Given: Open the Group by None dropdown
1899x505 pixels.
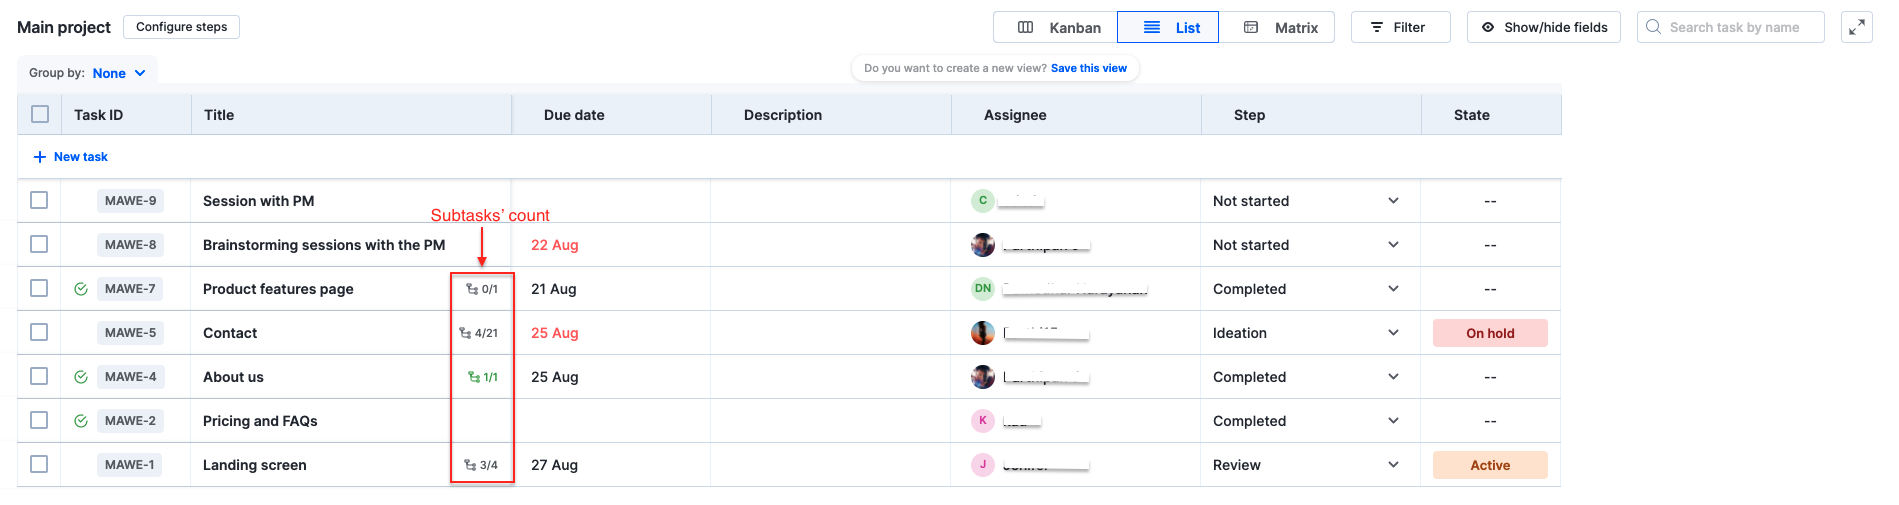Looking at the screenshot, I should [x=119, y=73].
